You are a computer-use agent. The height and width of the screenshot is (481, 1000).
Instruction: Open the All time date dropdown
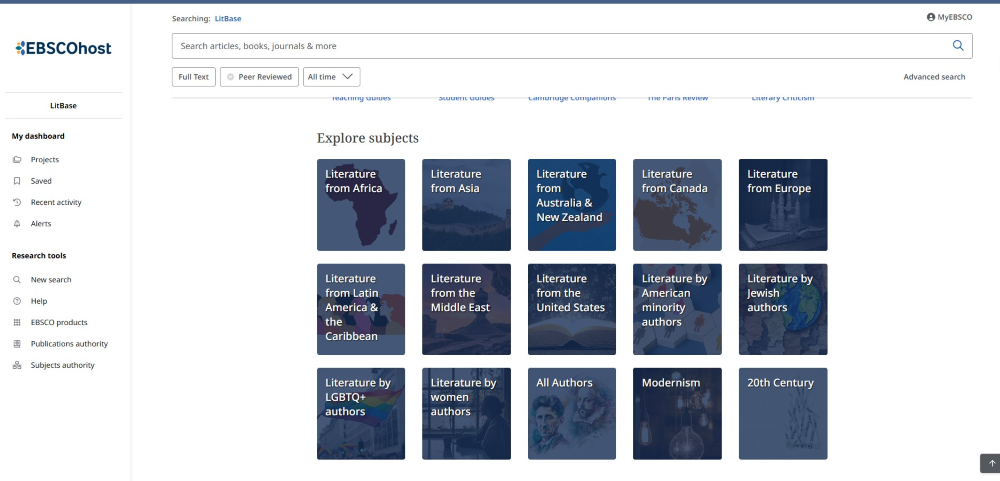[332, 77]
